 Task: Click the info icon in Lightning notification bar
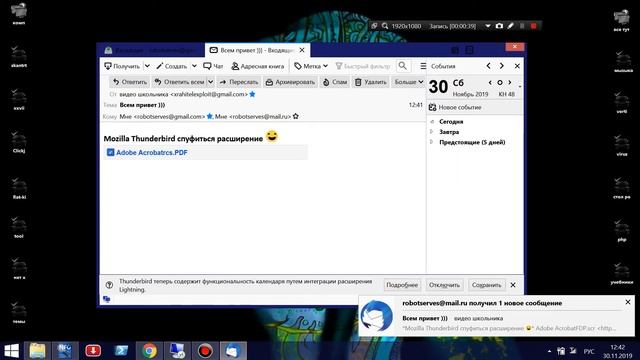pos(109,285)
